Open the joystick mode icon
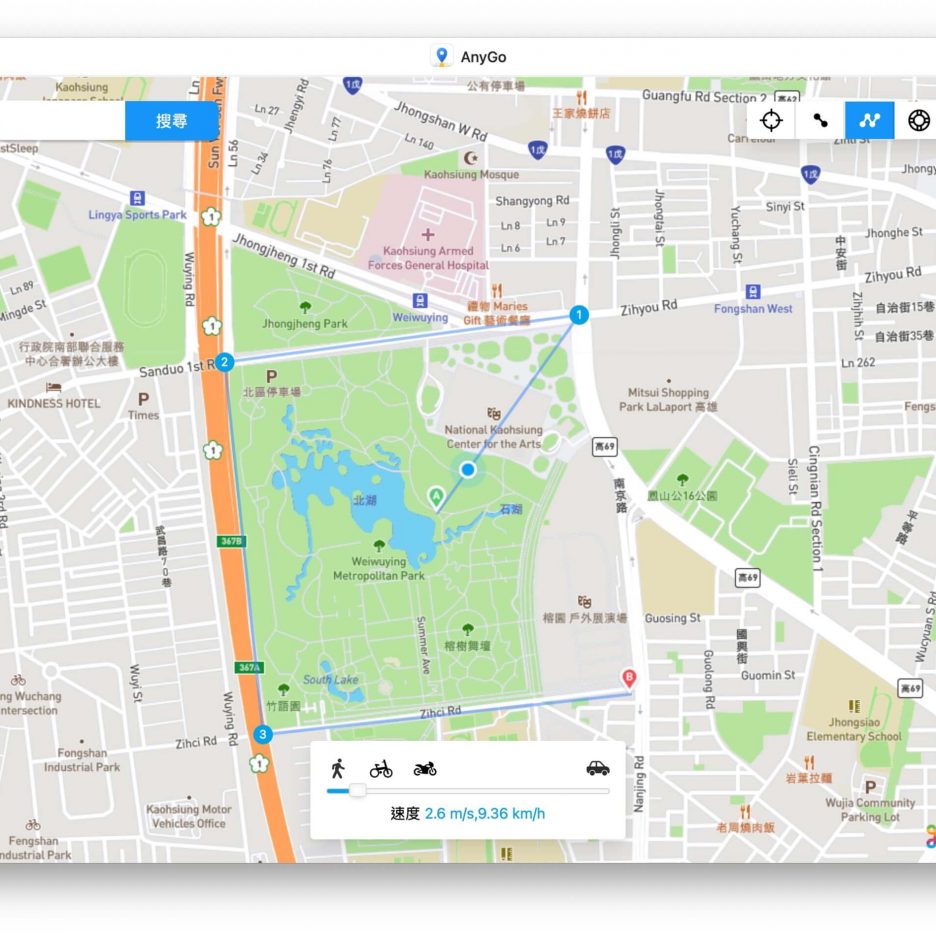This screenshot has width=936, height=936. click(x=918, y=120)
